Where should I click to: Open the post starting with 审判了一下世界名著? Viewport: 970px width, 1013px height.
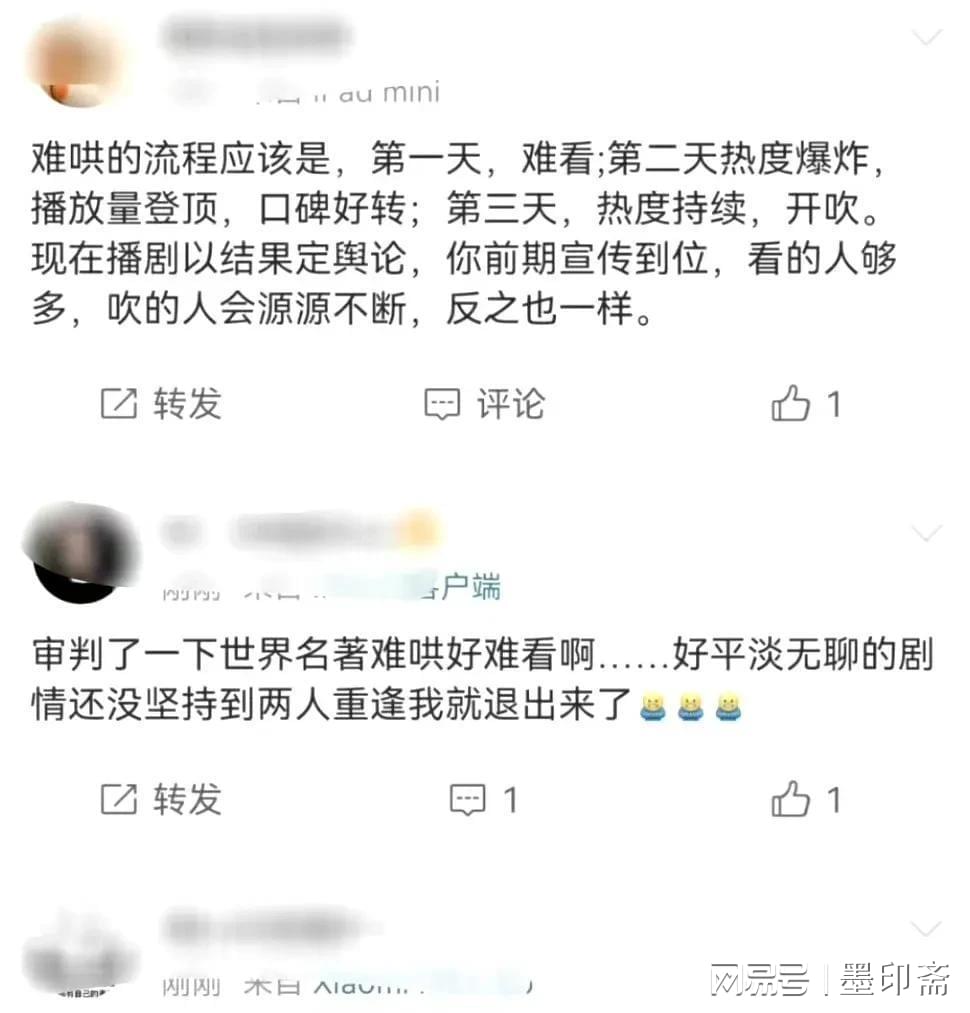click(483, 679)
